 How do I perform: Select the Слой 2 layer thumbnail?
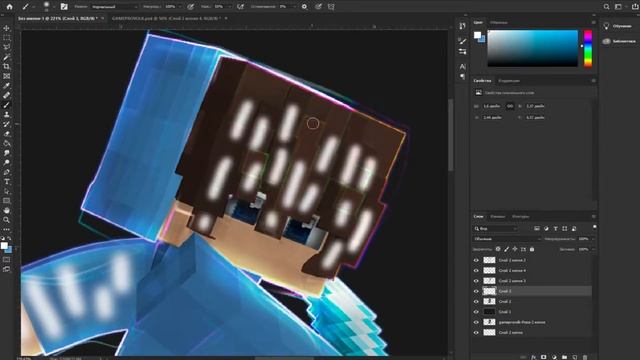[489, 301]
